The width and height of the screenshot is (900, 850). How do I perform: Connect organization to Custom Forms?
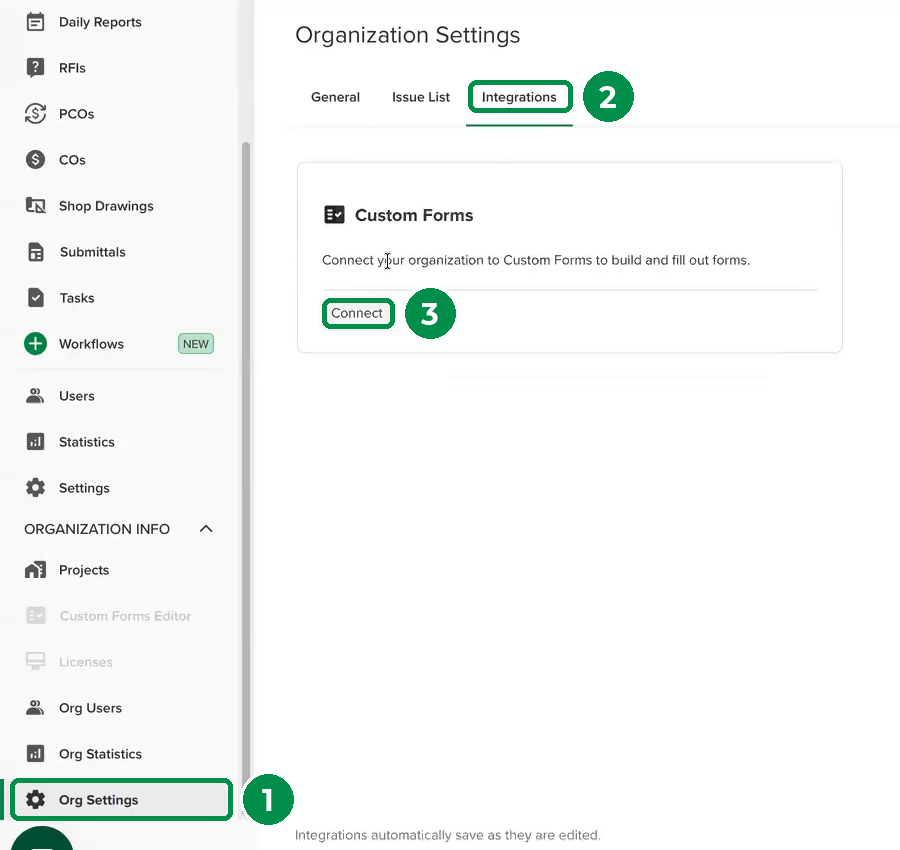(x=357, y=313)
